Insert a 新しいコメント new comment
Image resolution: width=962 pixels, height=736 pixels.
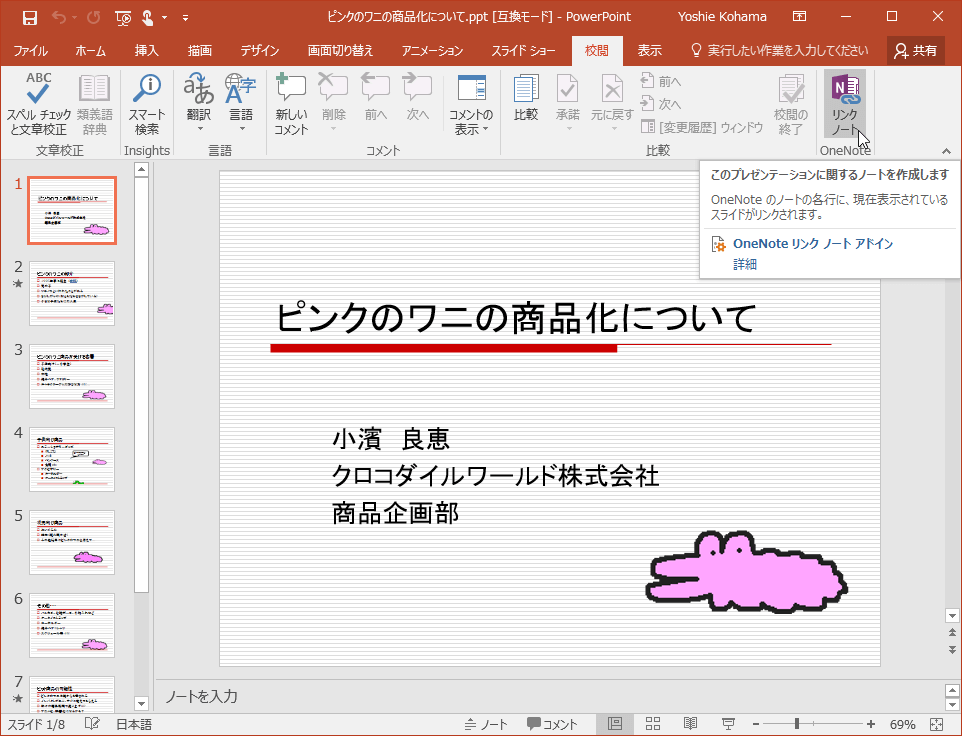click(290, 105)
